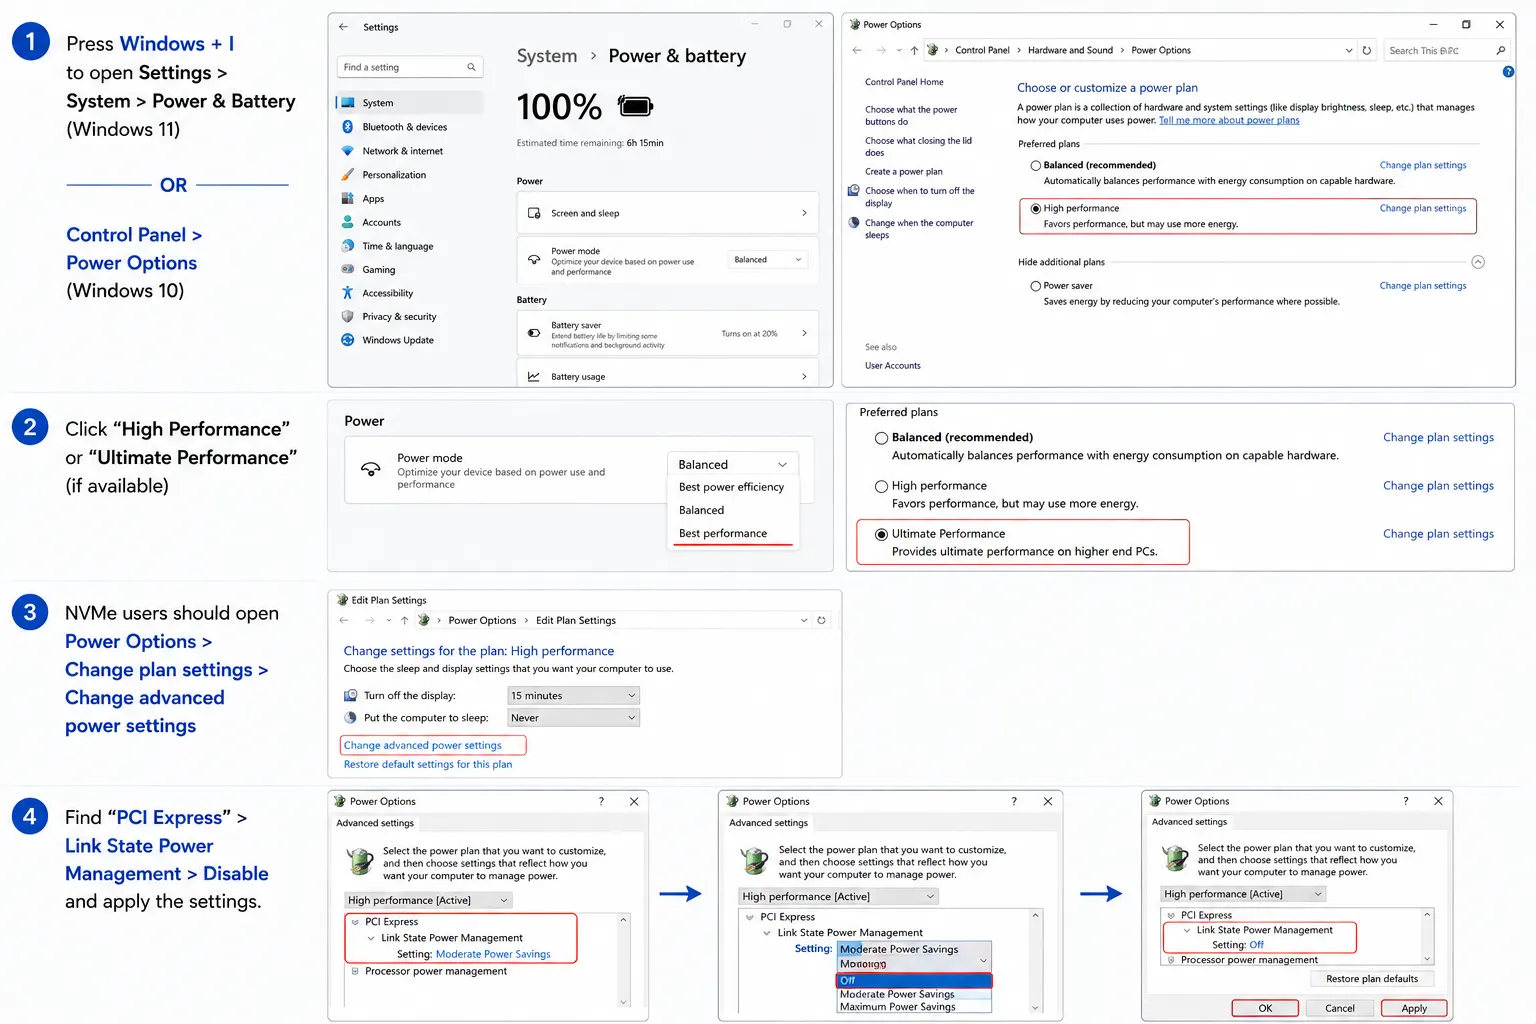The image size is (1536, 1024).
Task: Open Privacy & security in Settings sidebar
Action: click(x=399, y=316)
